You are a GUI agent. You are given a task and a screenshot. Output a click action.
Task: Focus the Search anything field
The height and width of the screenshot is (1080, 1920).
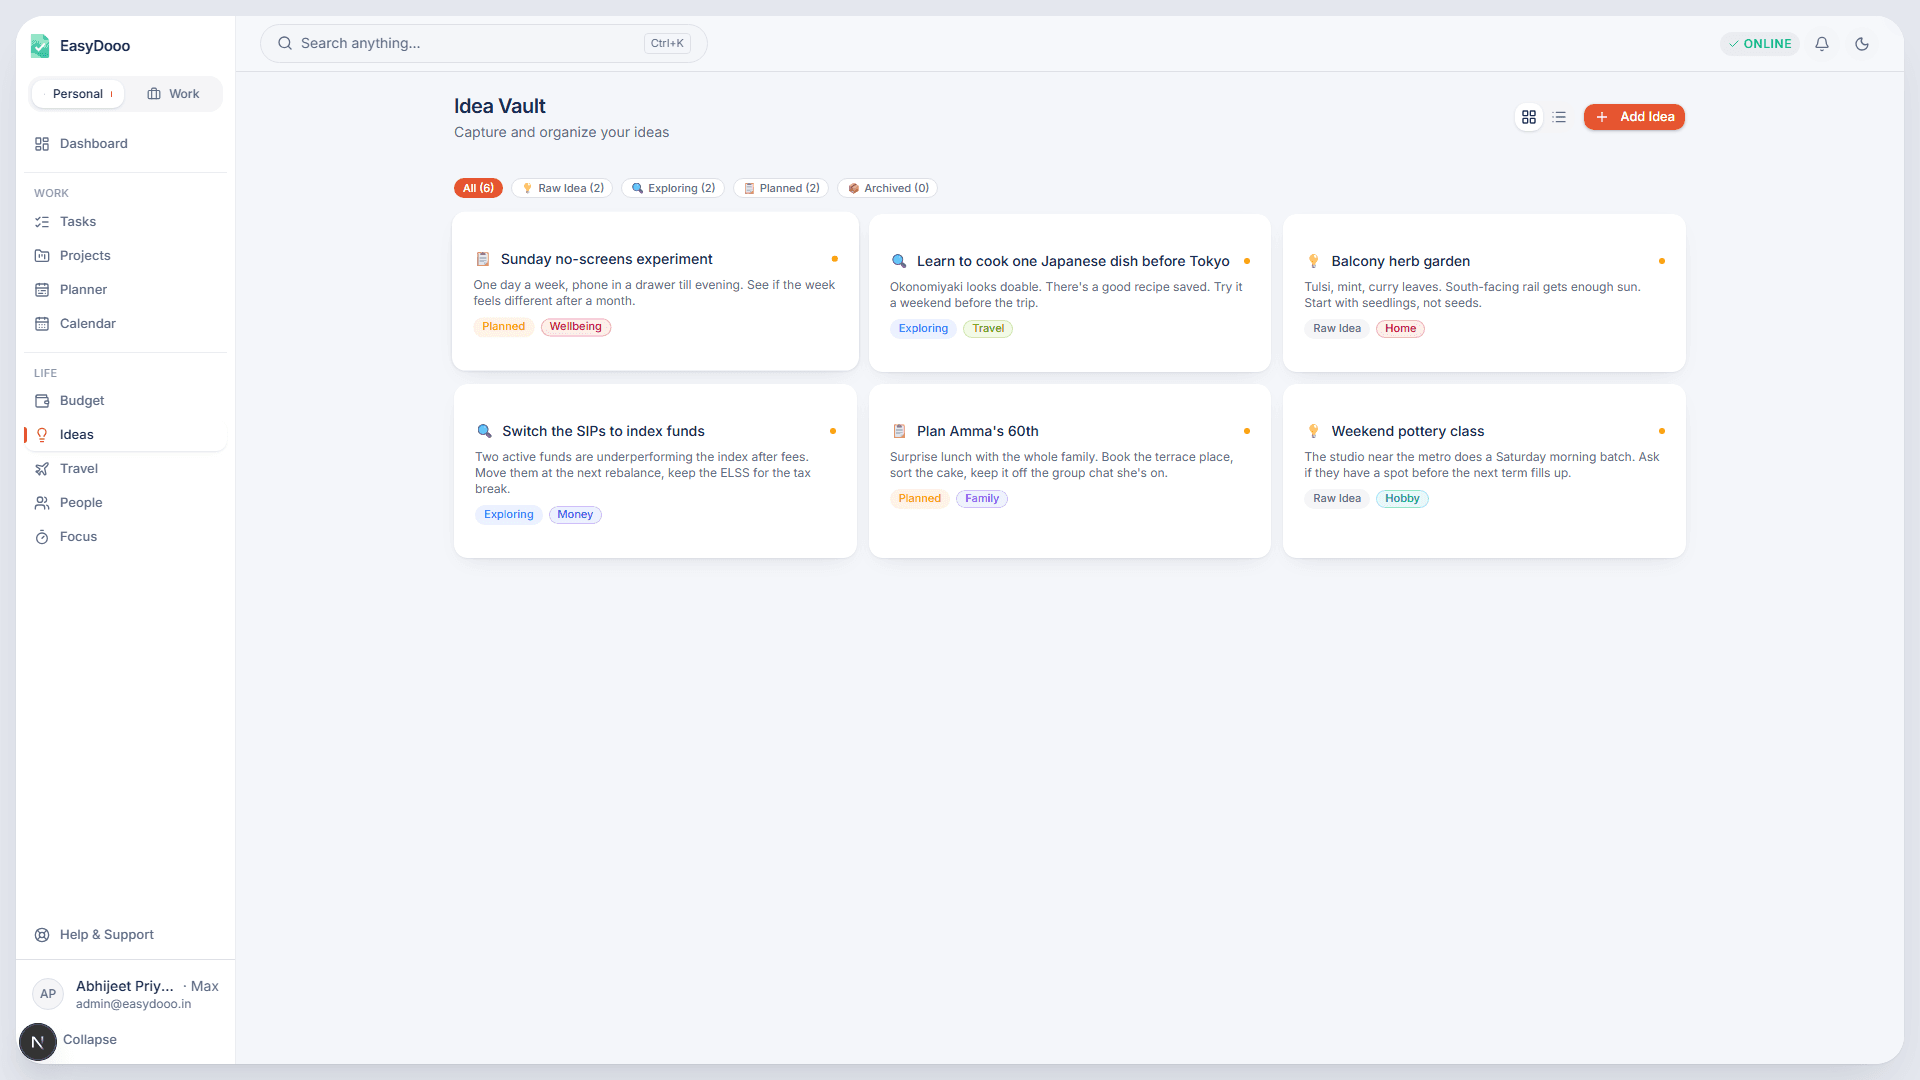click(483, 43)
